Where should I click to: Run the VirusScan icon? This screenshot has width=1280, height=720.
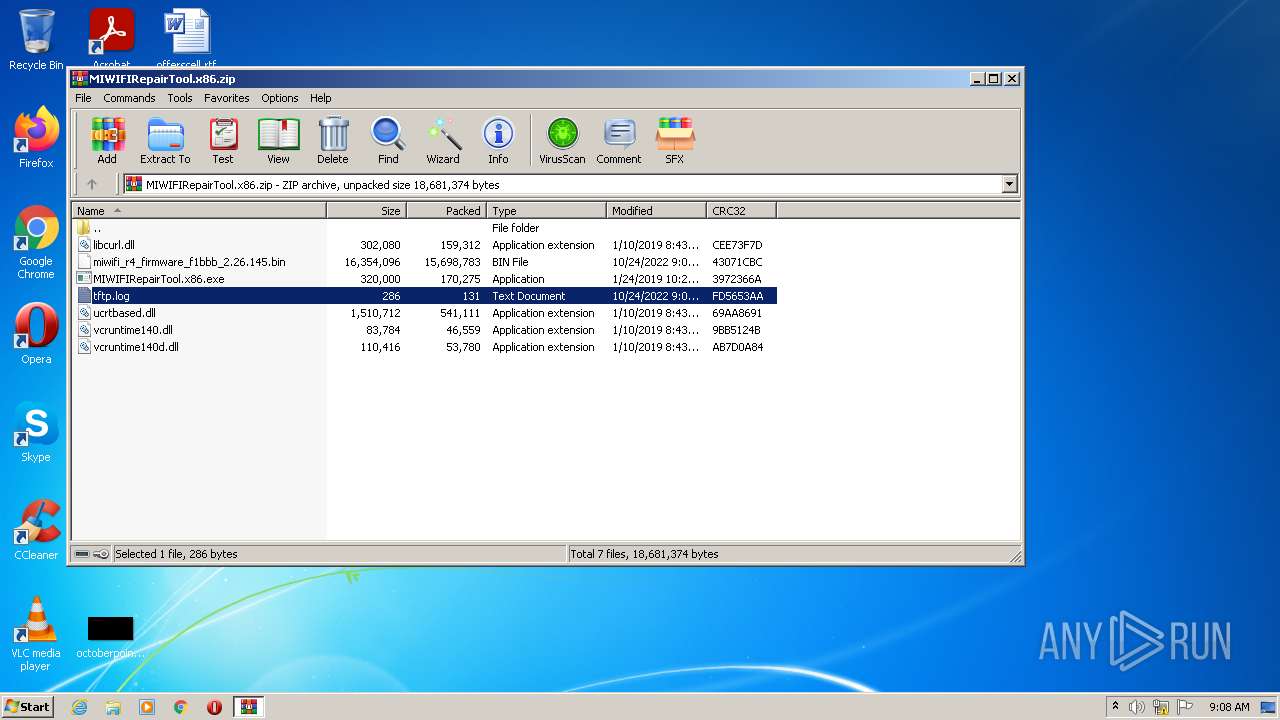(562, 140)
